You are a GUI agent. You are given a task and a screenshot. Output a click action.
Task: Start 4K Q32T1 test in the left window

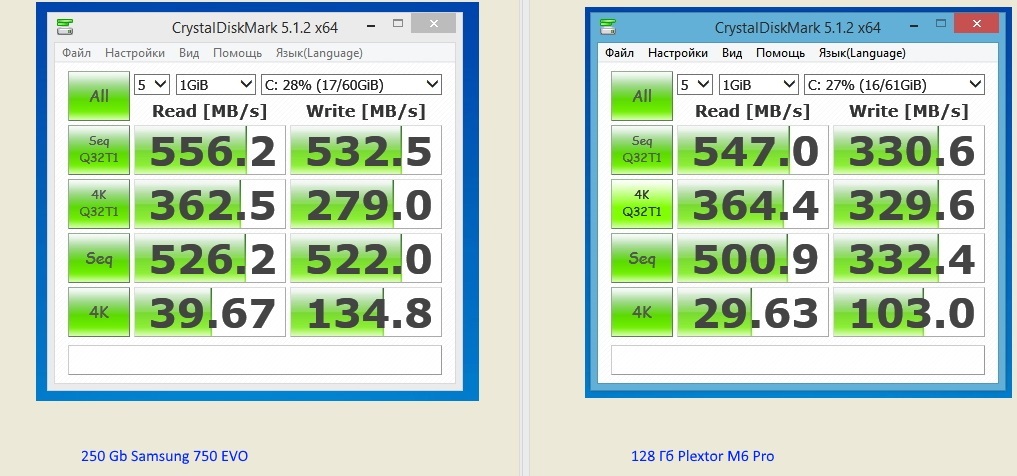99,204
